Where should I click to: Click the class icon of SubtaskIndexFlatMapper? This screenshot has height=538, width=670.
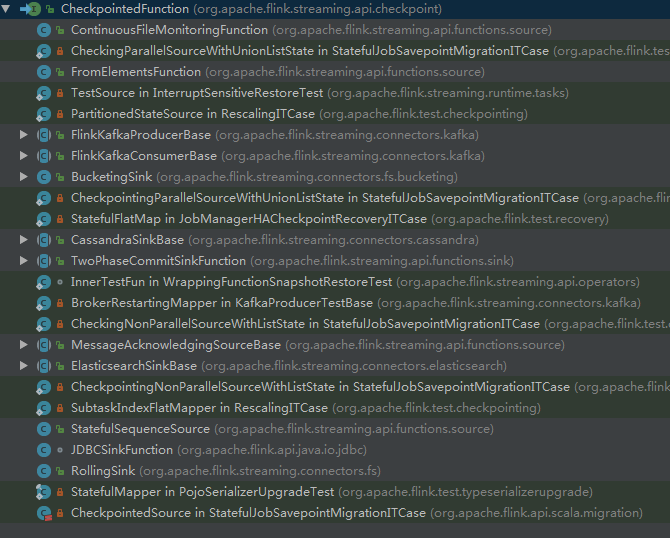(x=44, y=408)
